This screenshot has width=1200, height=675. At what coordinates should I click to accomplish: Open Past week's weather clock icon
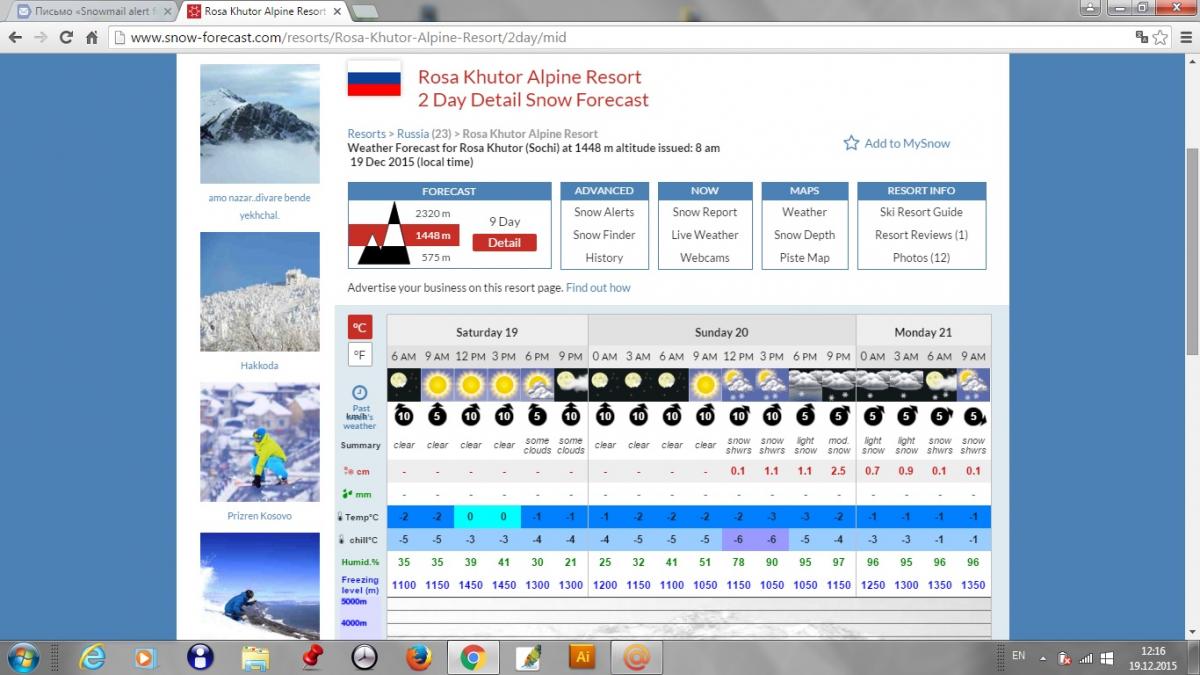tap(360, 393)
